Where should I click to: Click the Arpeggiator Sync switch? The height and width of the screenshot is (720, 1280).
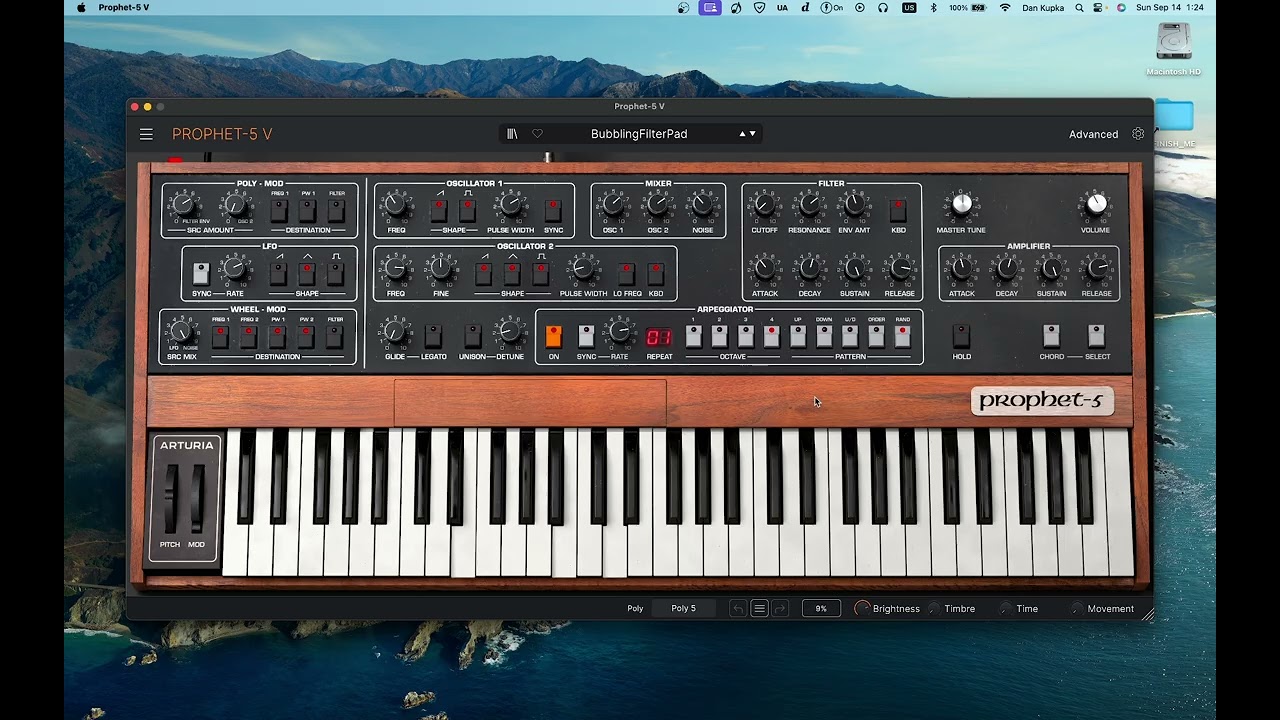click(586, 336)
